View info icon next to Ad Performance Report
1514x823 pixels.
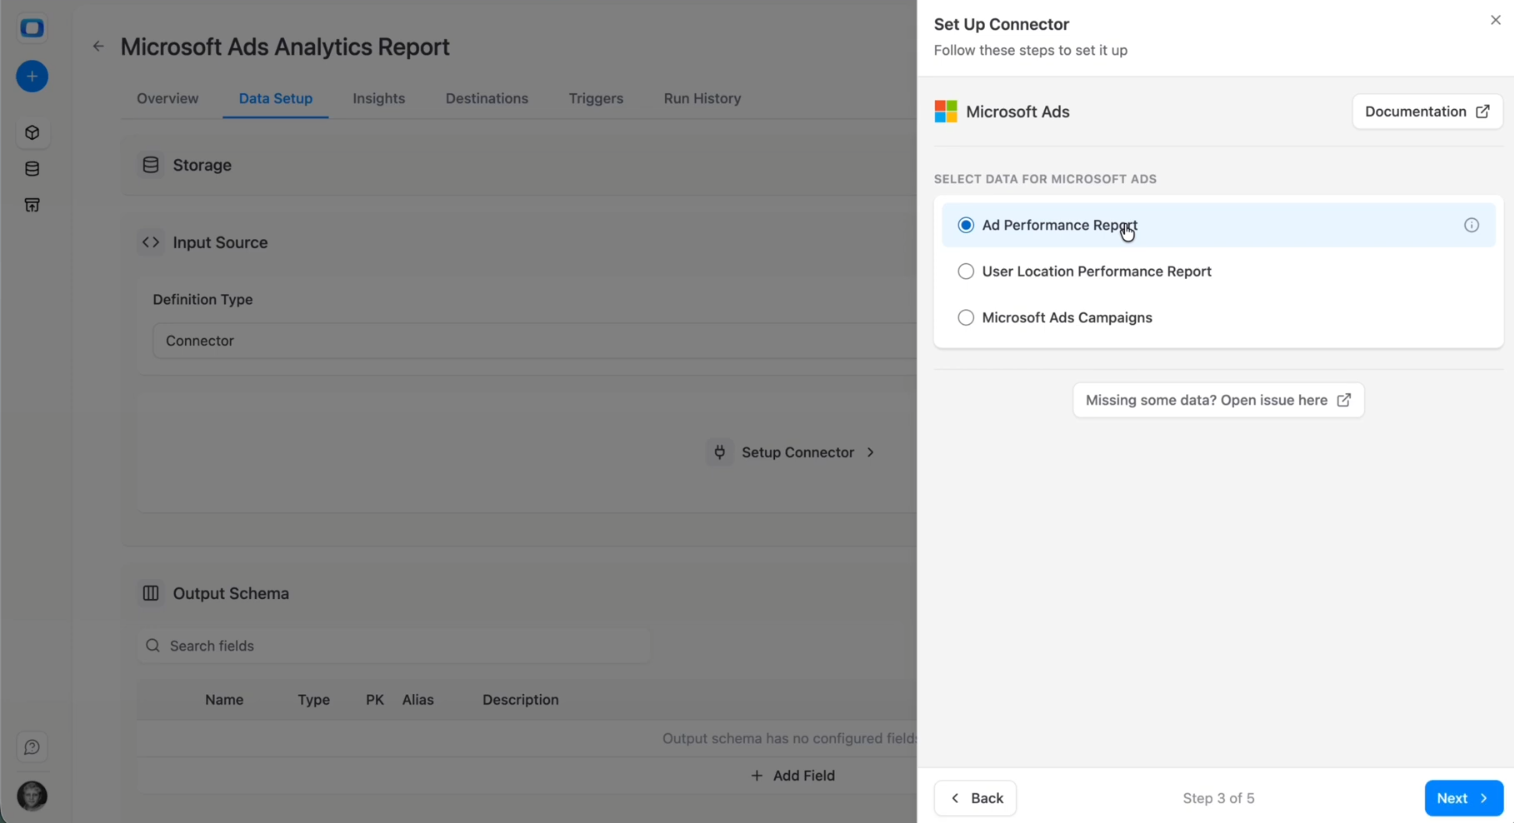click(x=1471, y=225)
